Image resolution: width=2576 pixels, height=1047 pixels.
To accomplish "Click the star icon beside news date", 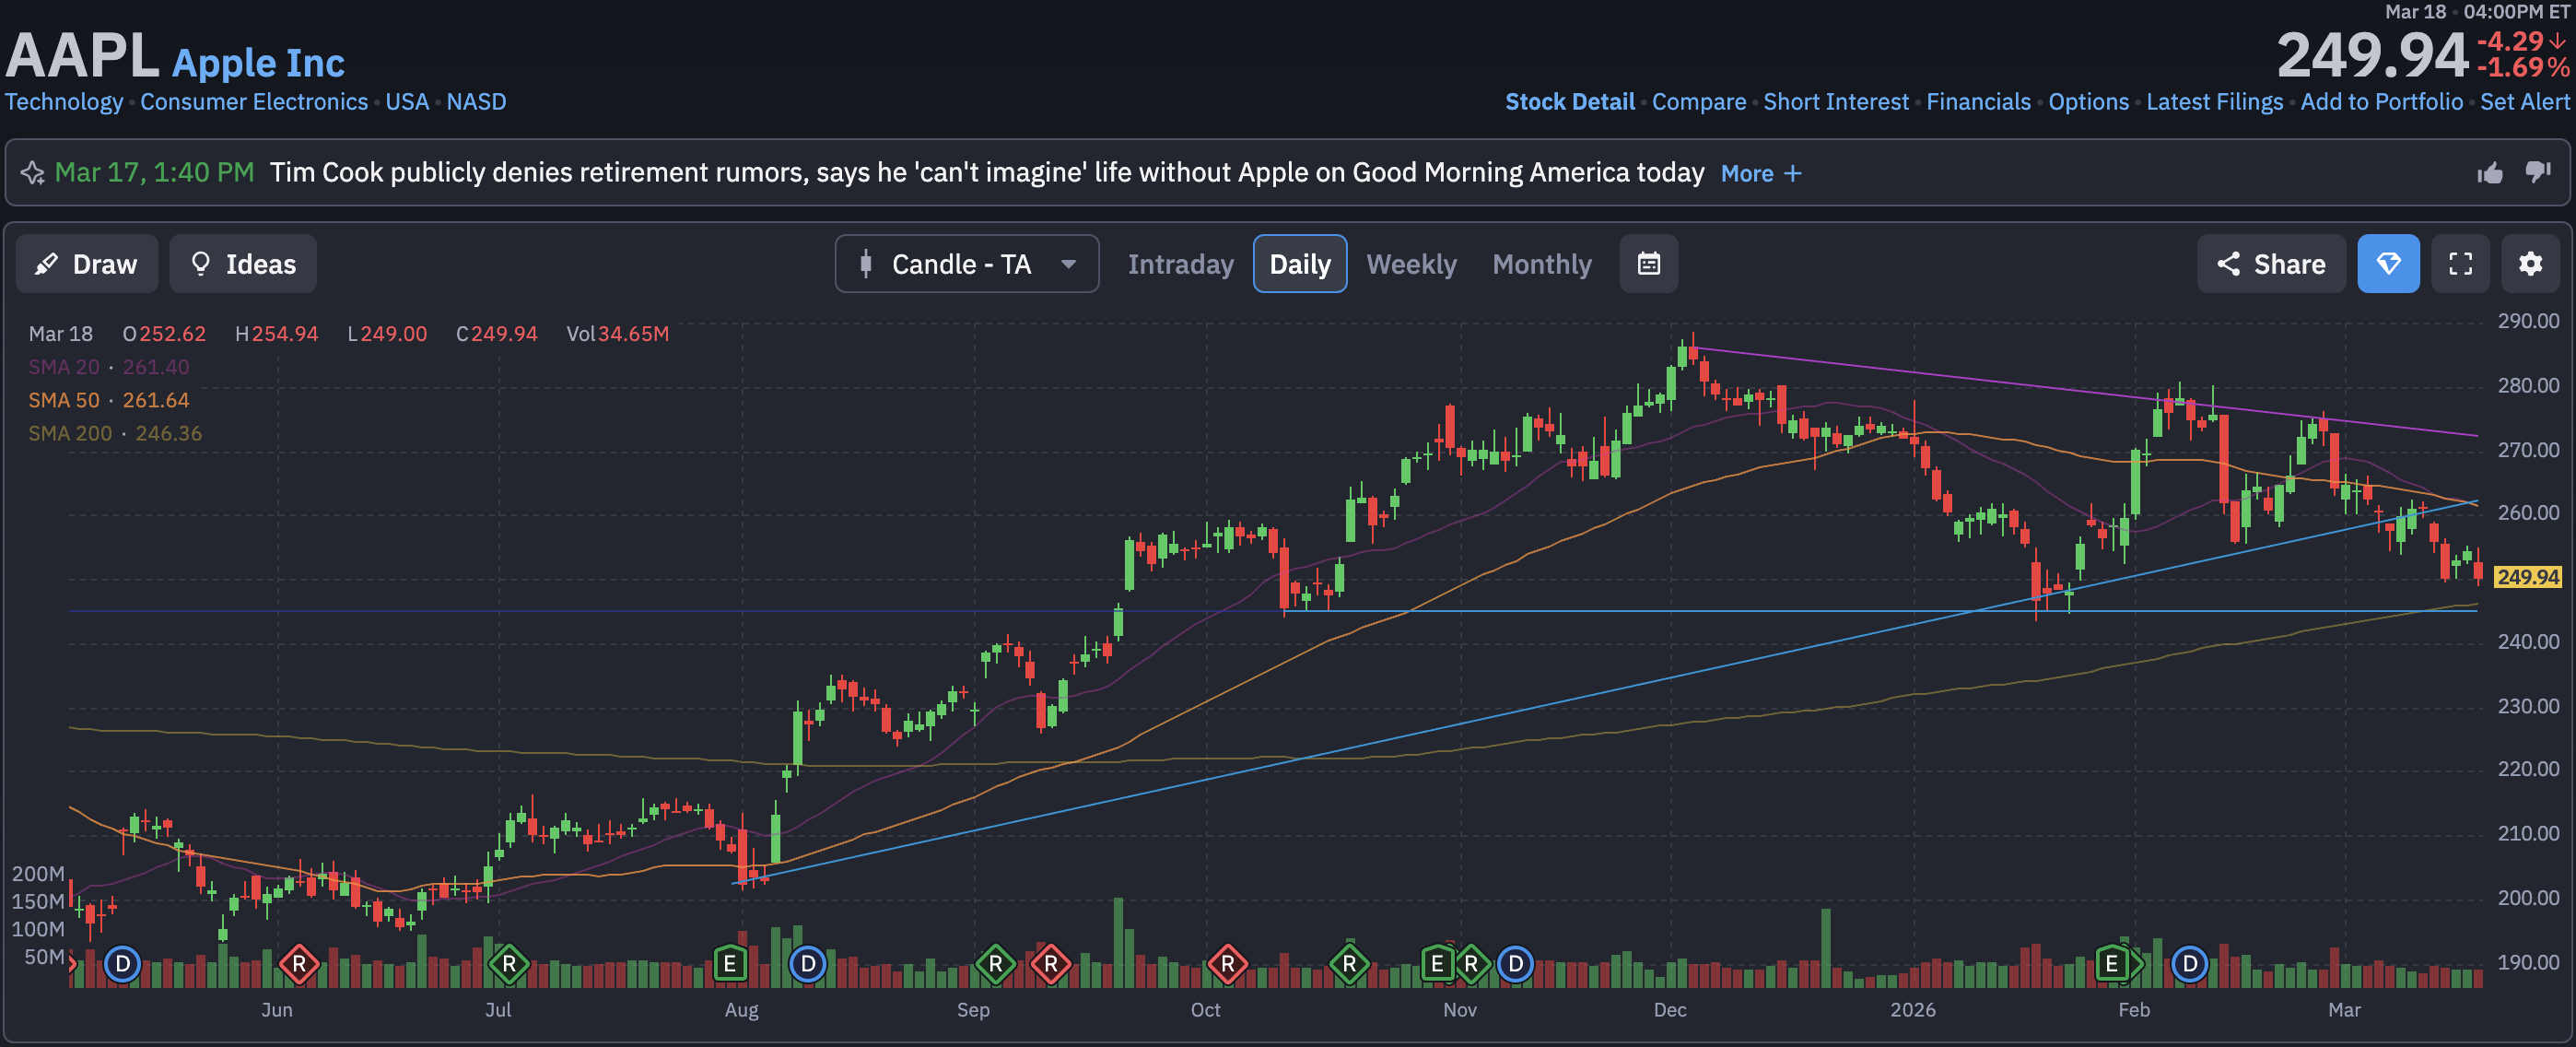I will (x=32, y=173).
